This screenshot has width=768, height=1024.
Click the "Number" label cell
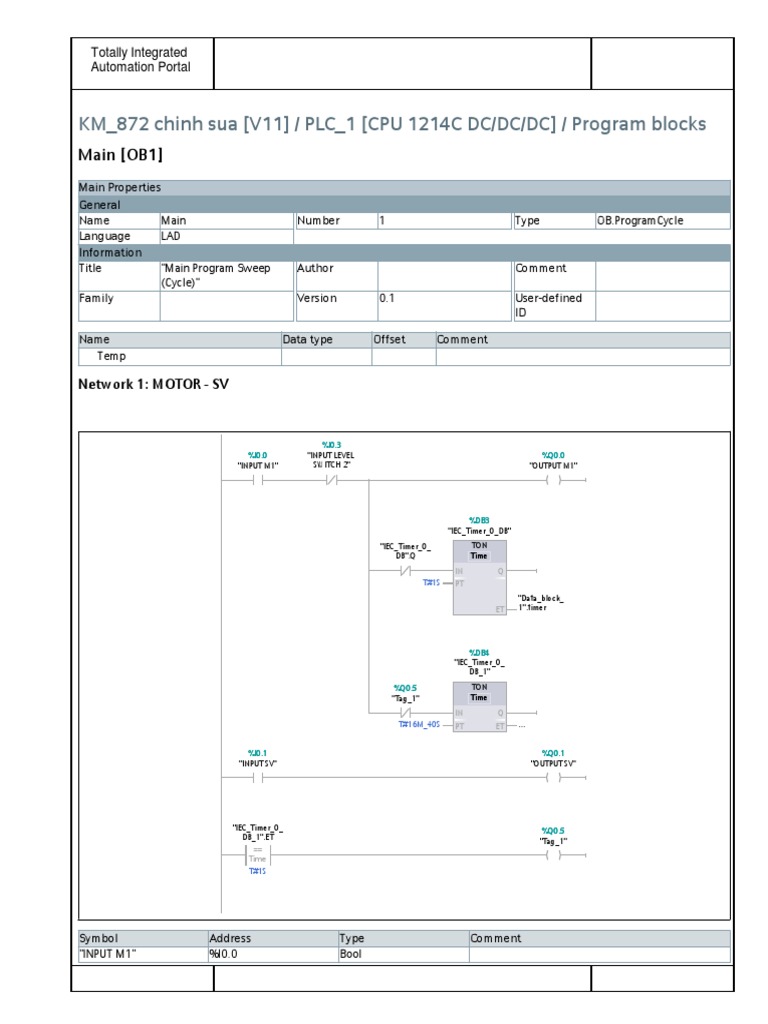[x=337, y=221]
